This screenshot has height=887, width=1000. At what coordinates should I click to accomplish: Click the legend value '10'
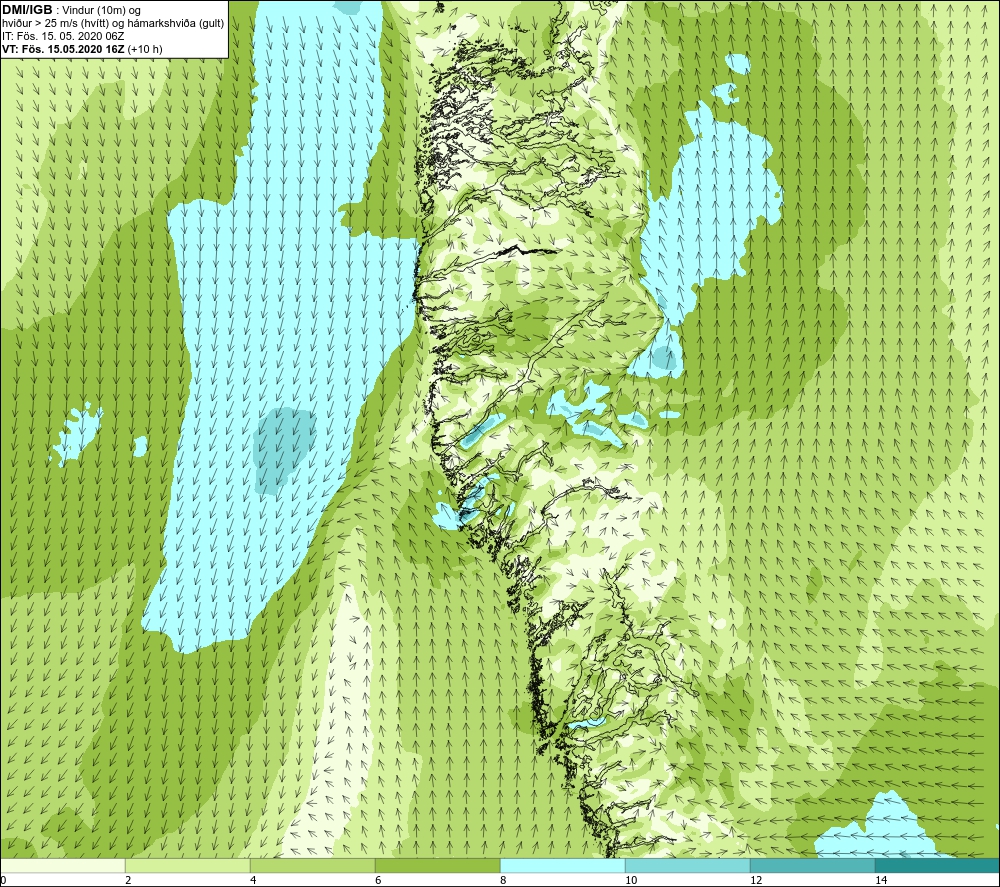[x=631, y=880]
